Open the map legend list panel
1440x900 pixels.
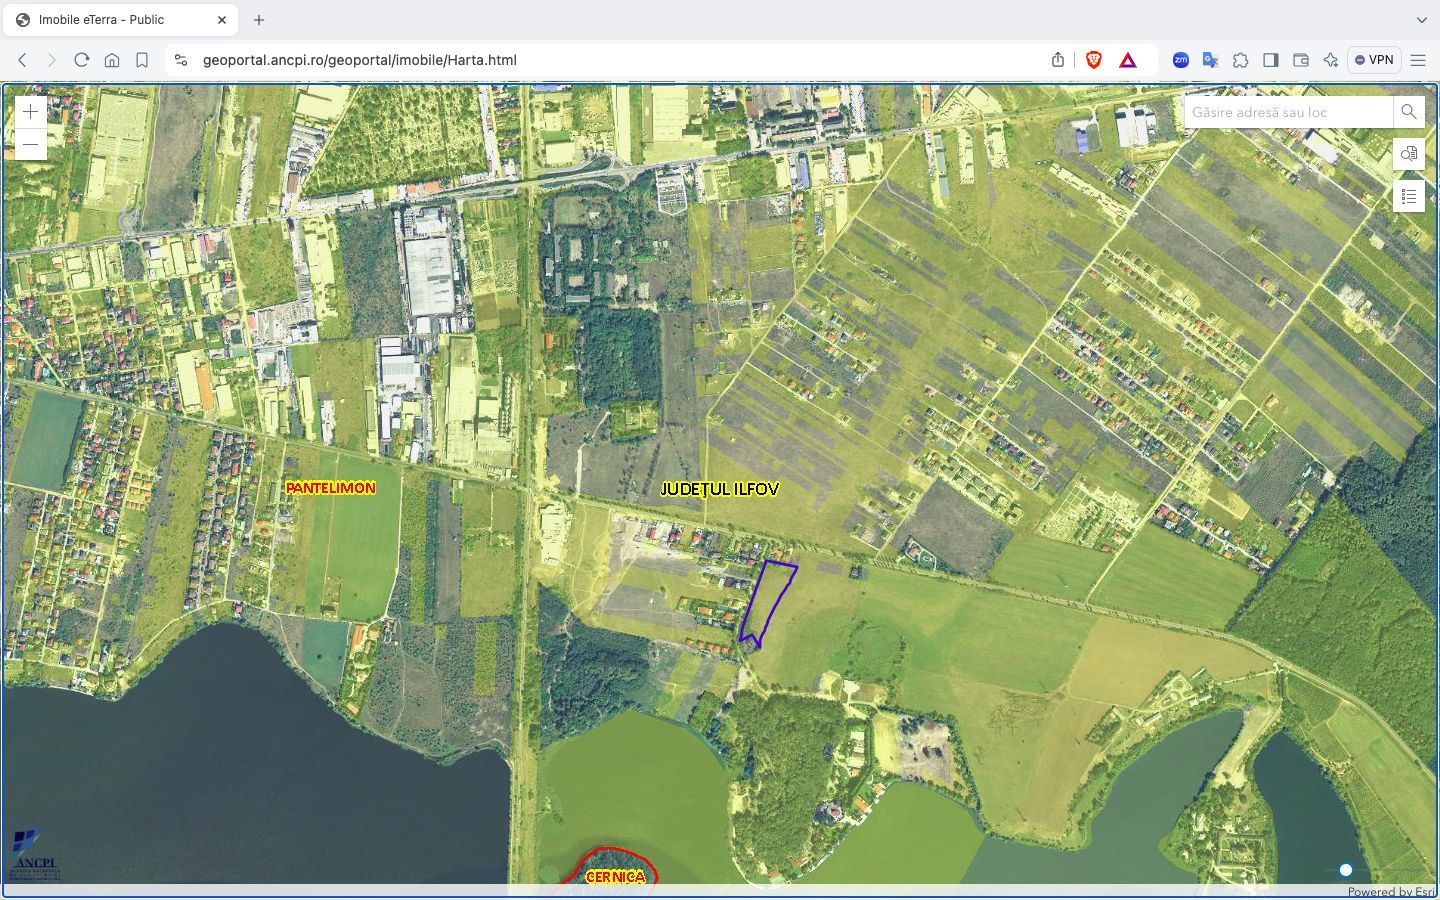(x=1409, y=196)
